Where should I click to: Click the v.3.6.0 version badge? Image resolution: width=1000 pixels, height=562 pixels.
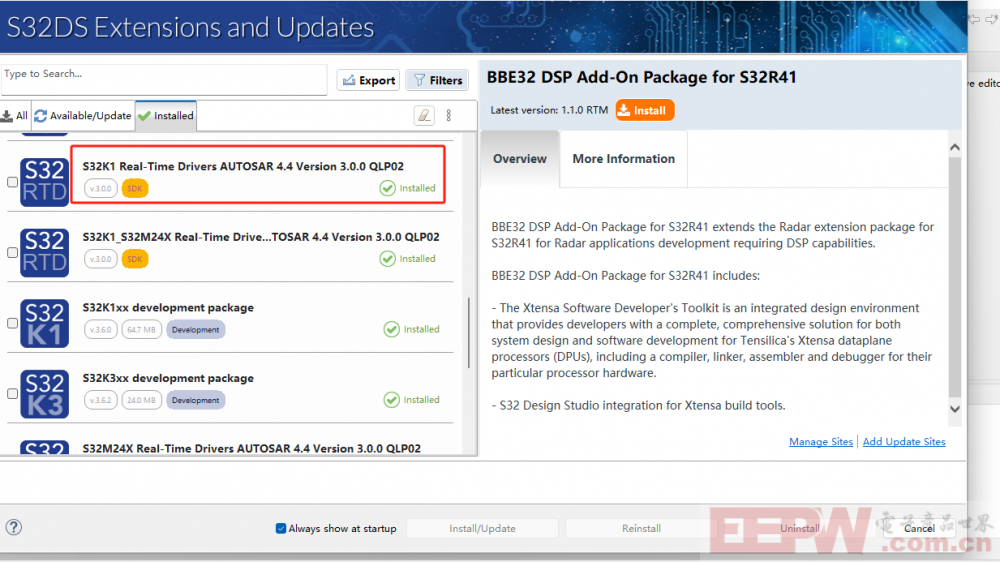(100, 330)
